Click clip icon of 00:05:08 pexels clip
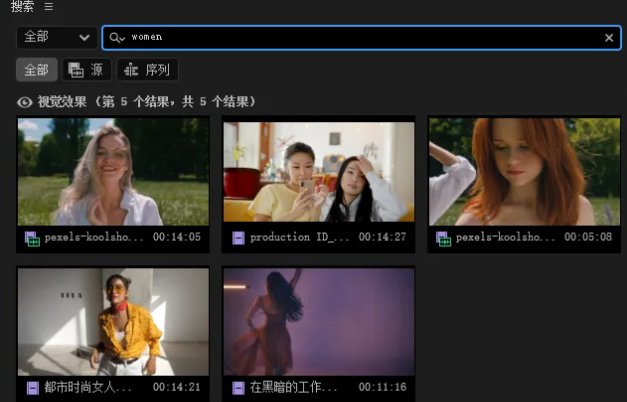Viewport: 627px width, 402px height. click(442, 238)
